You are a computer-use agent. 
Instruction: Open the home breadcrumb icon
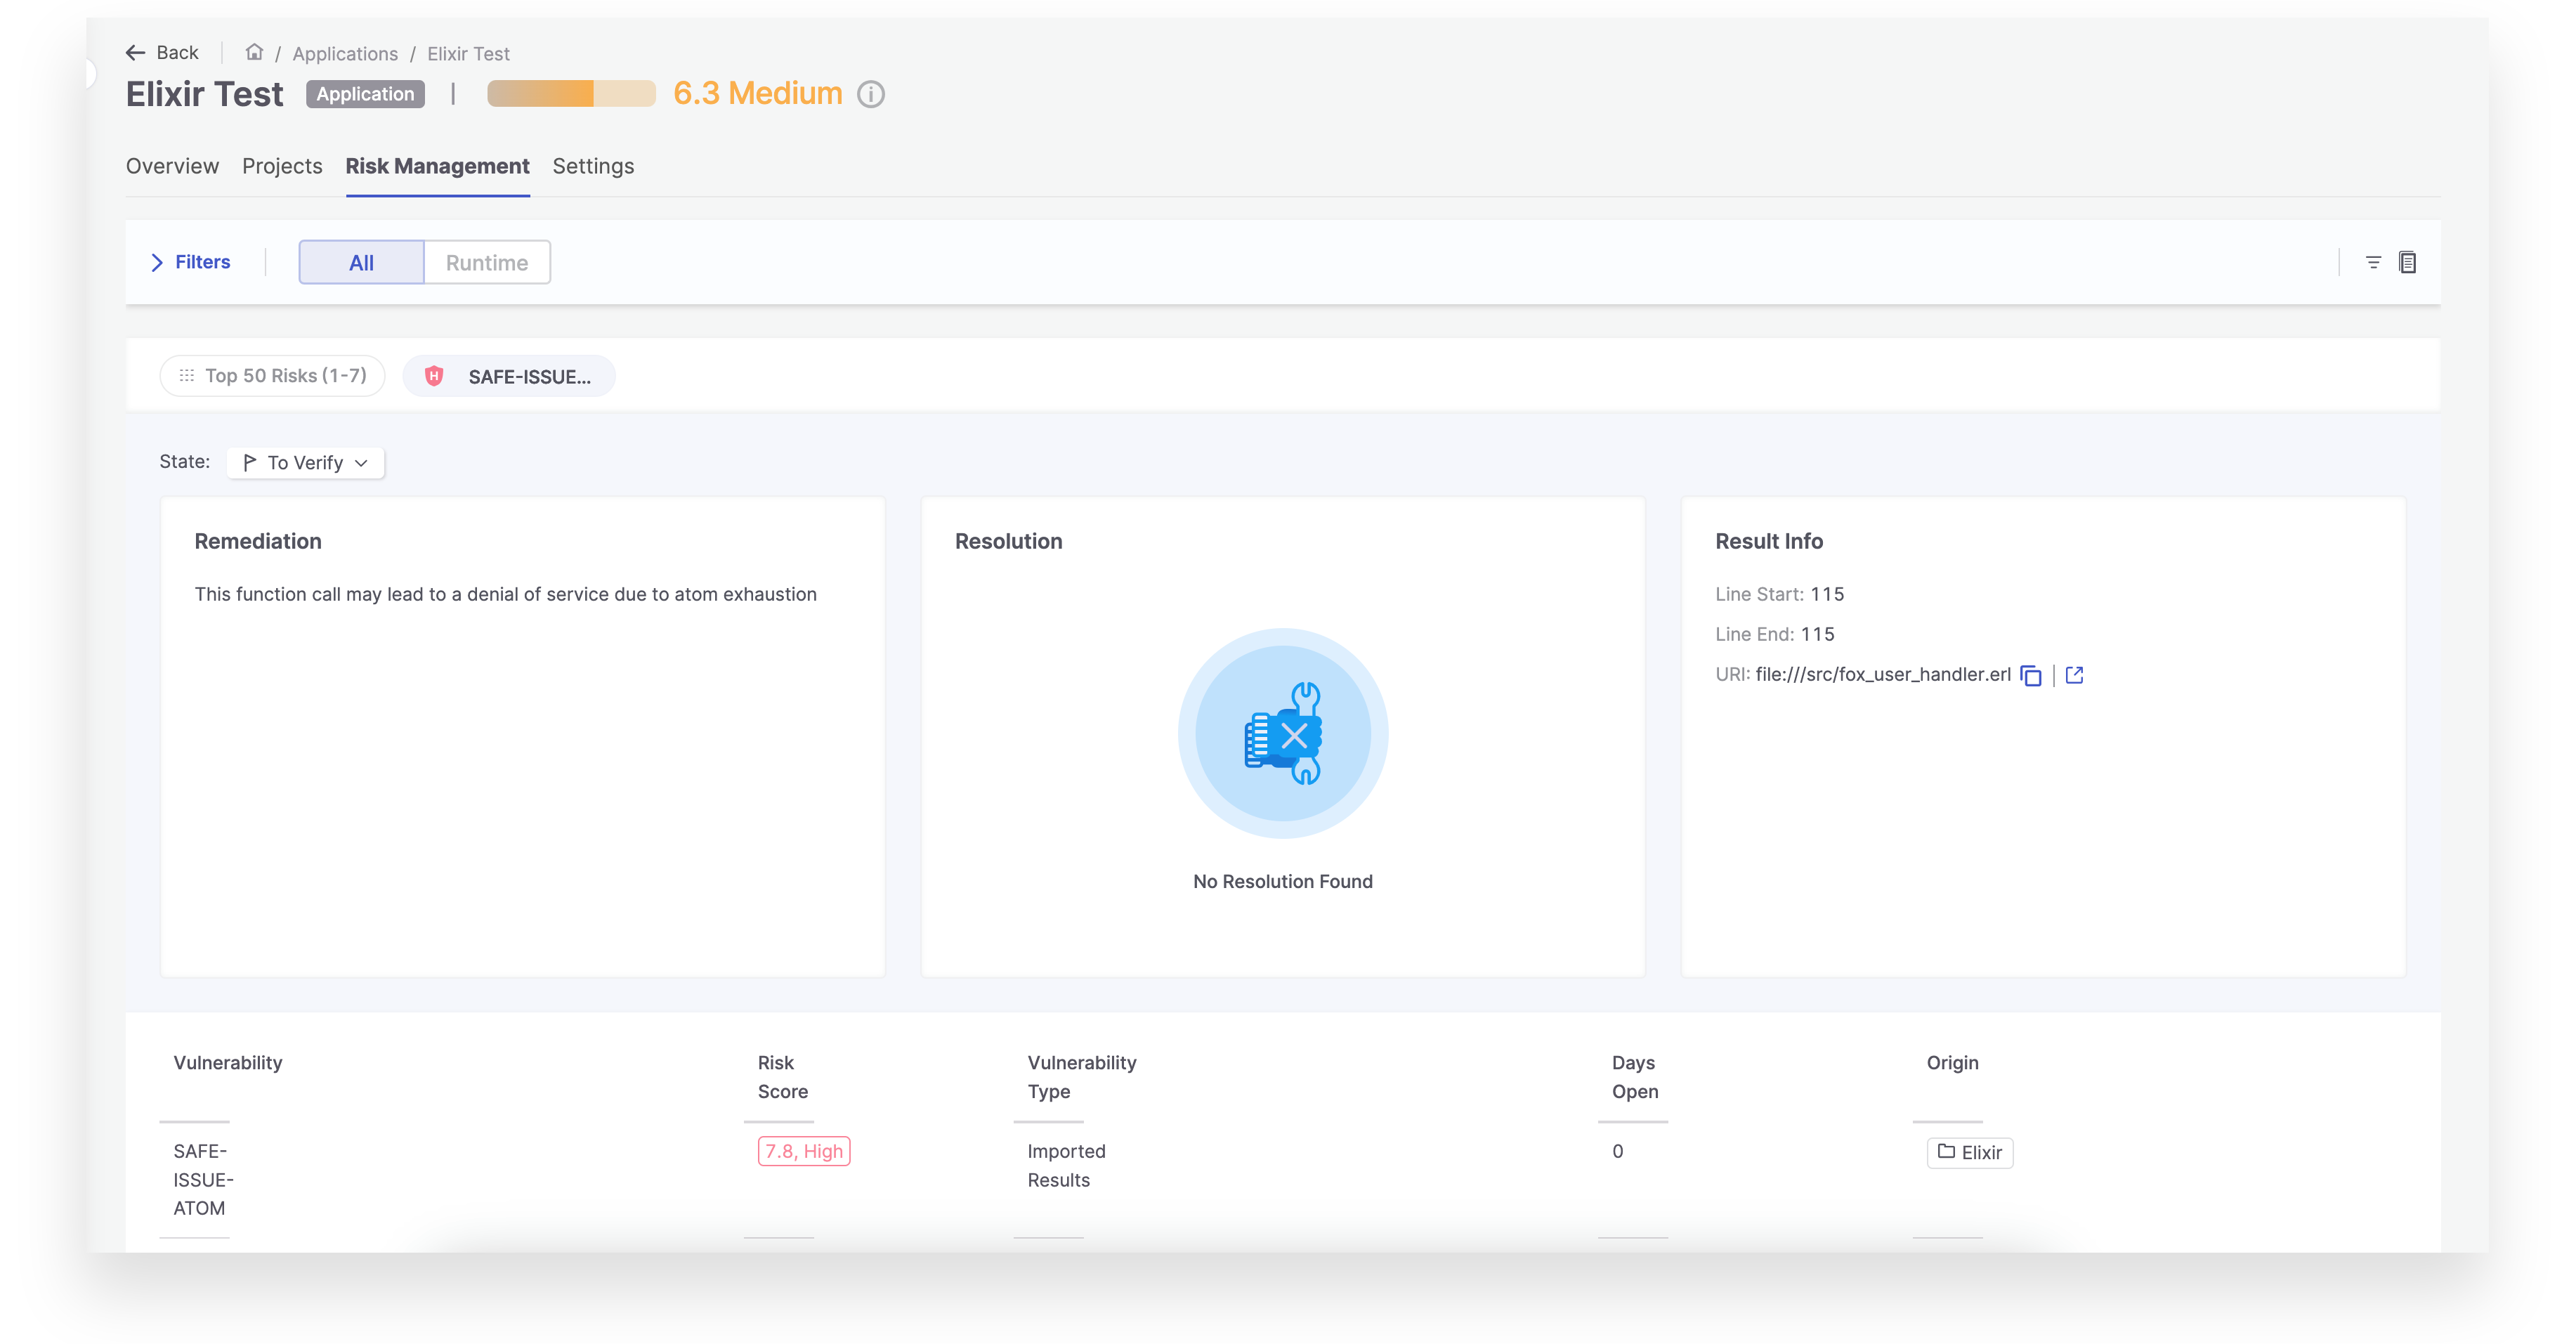pyautogui.click(x=254, y=52)
